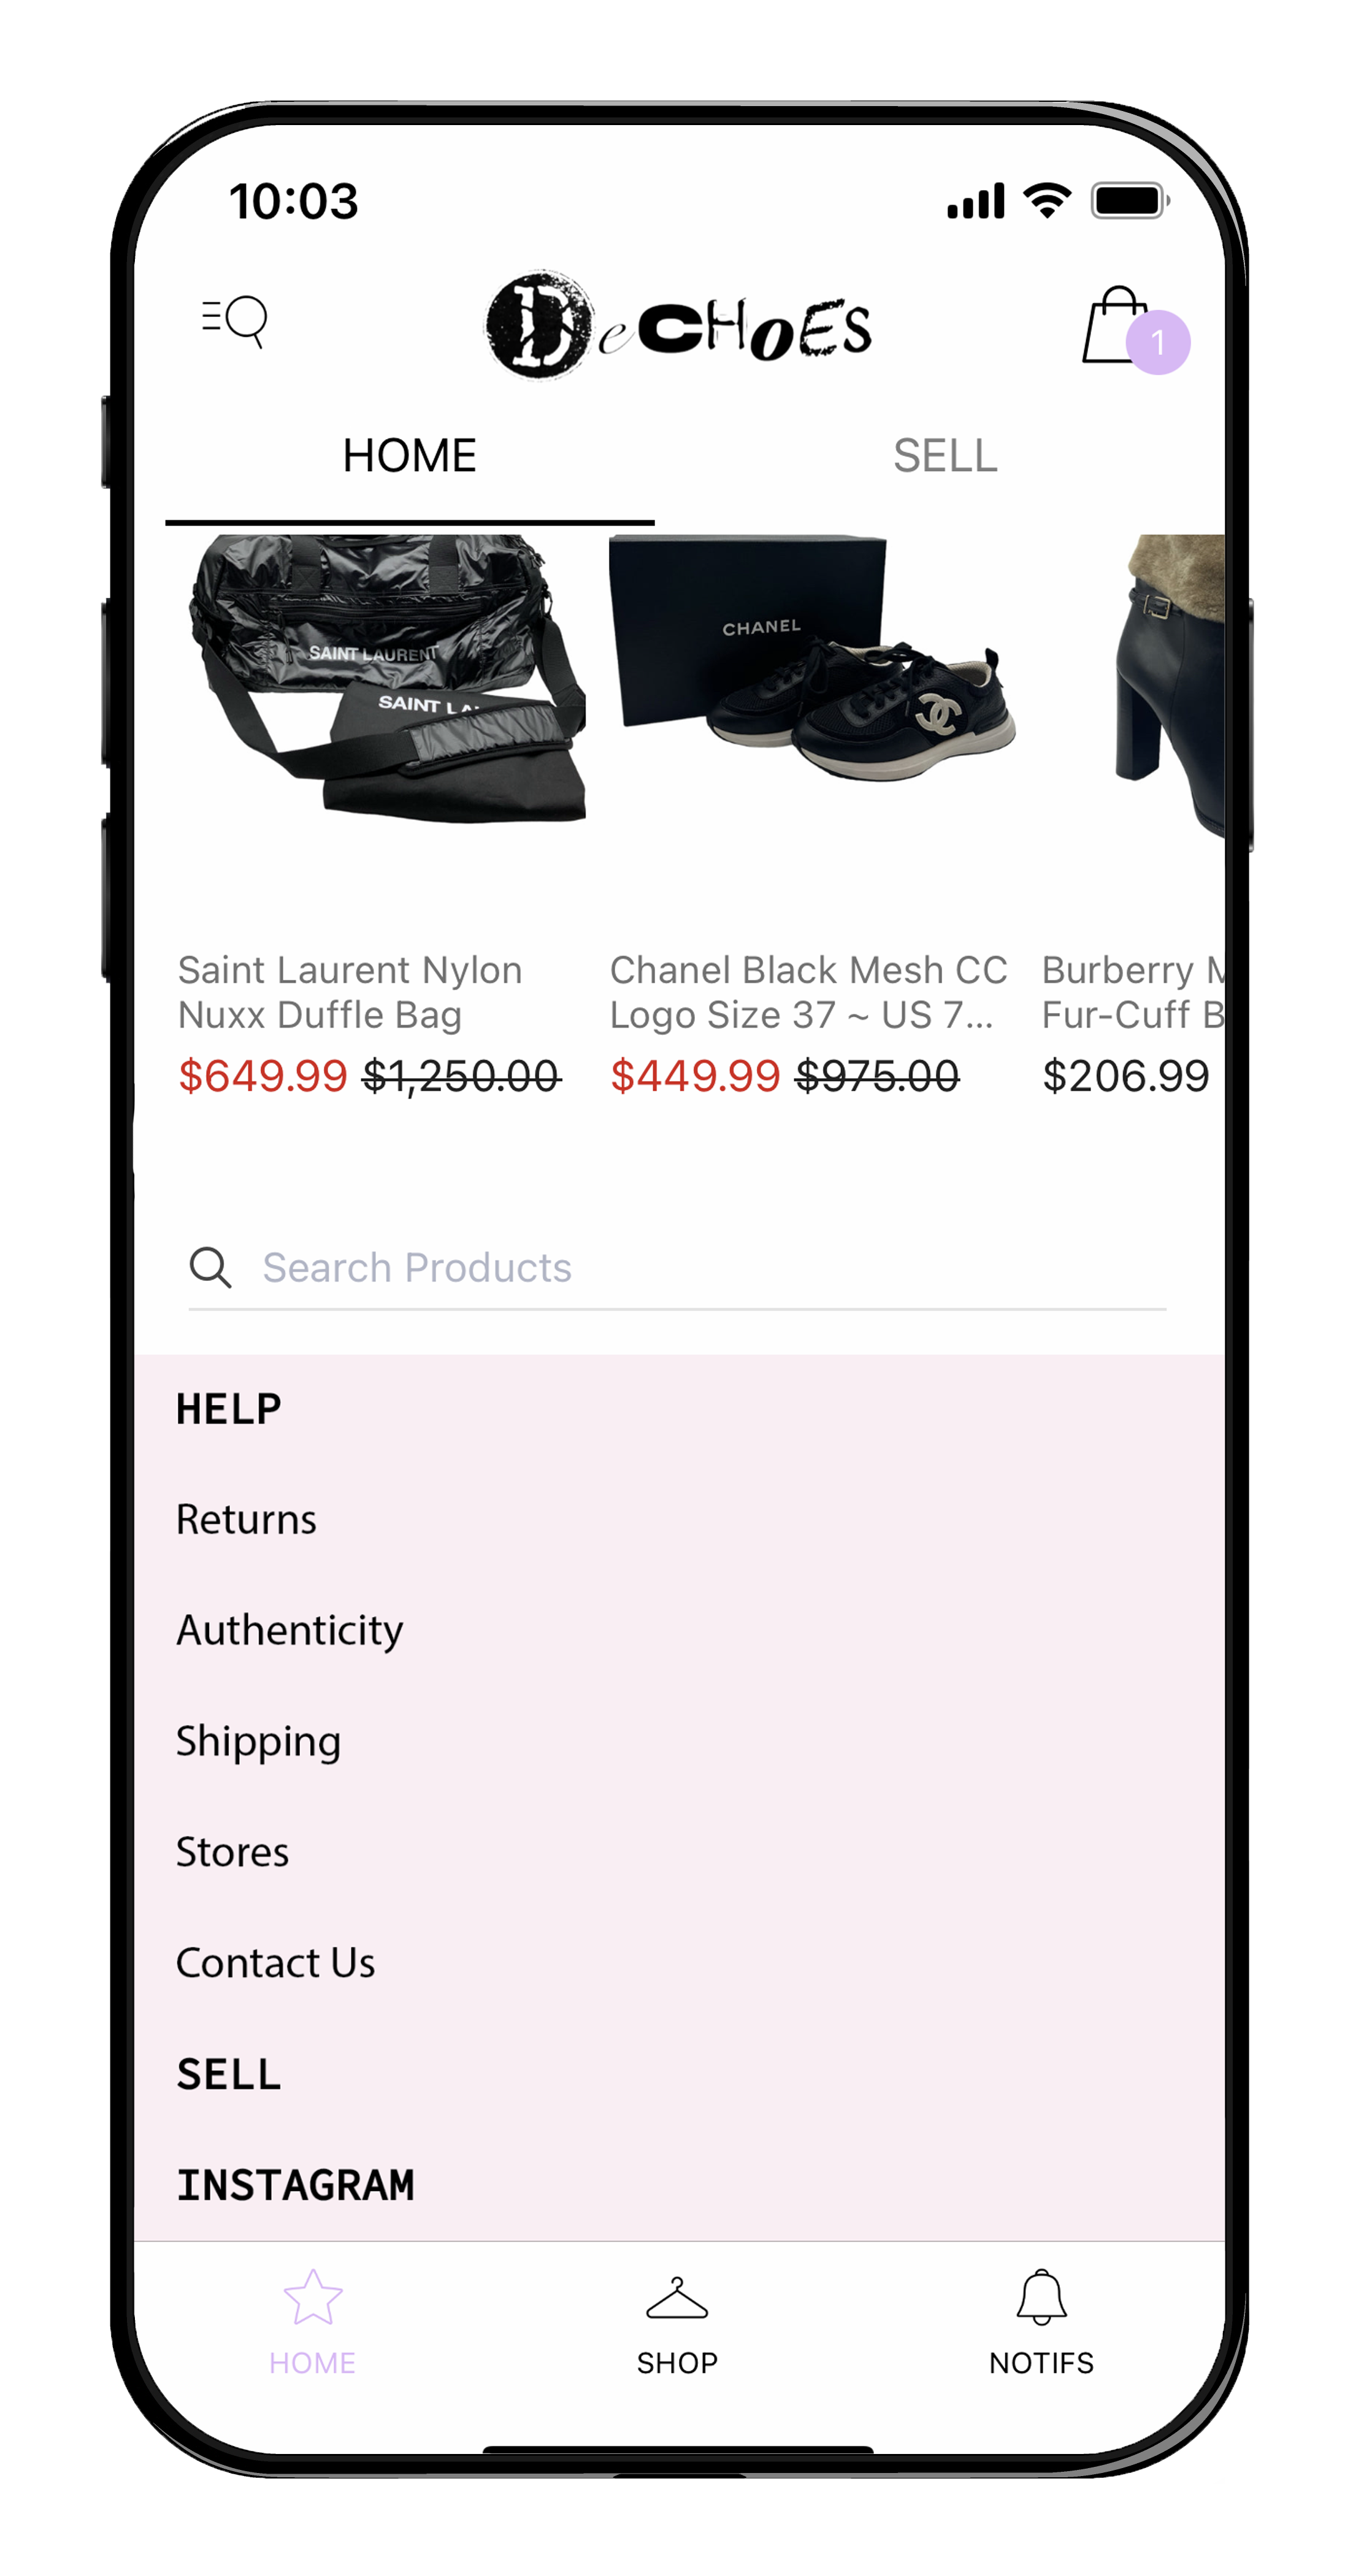Select the HOME top tab

pyautogui.click(x=409, y=456)
